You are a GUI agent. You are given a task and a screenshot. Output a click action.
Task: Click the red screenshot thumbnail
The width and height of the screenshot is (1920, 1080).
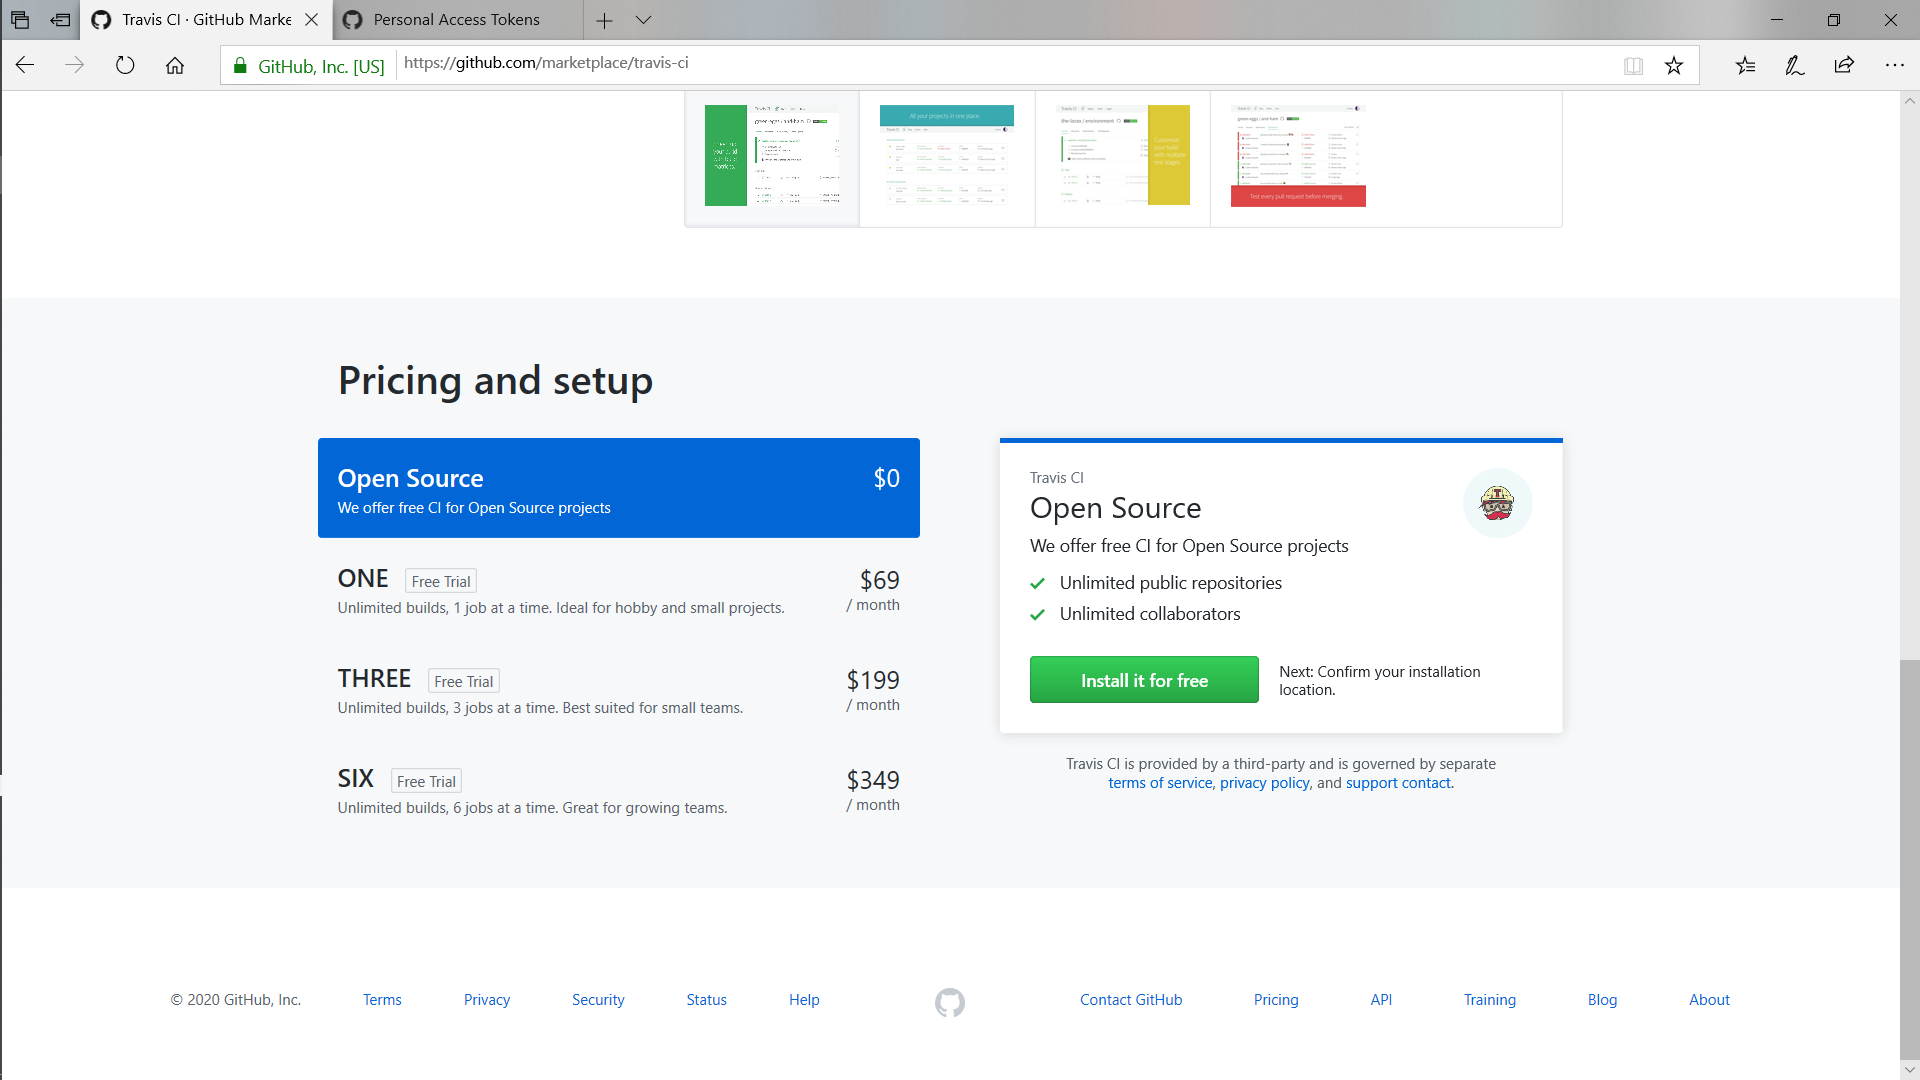point(1298,156)
